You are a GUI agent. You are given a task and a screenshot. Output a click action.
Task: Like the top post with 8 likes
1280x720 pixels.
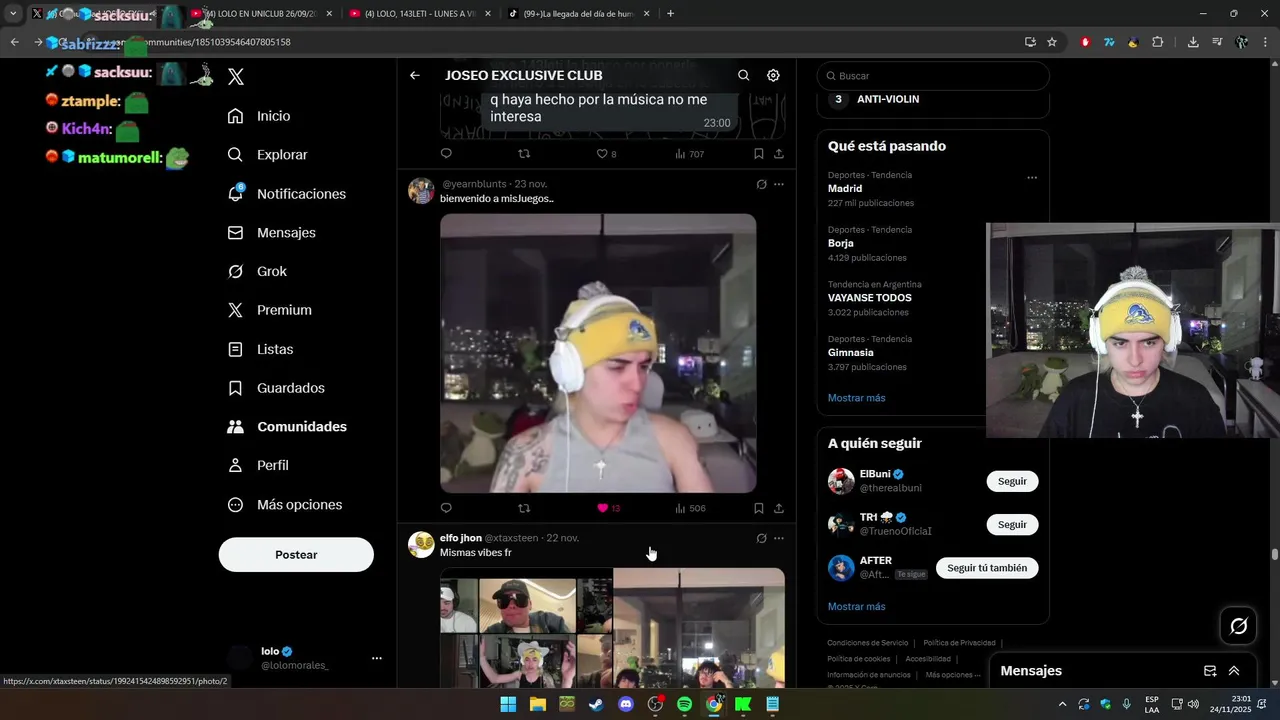[x=606, y=154]
